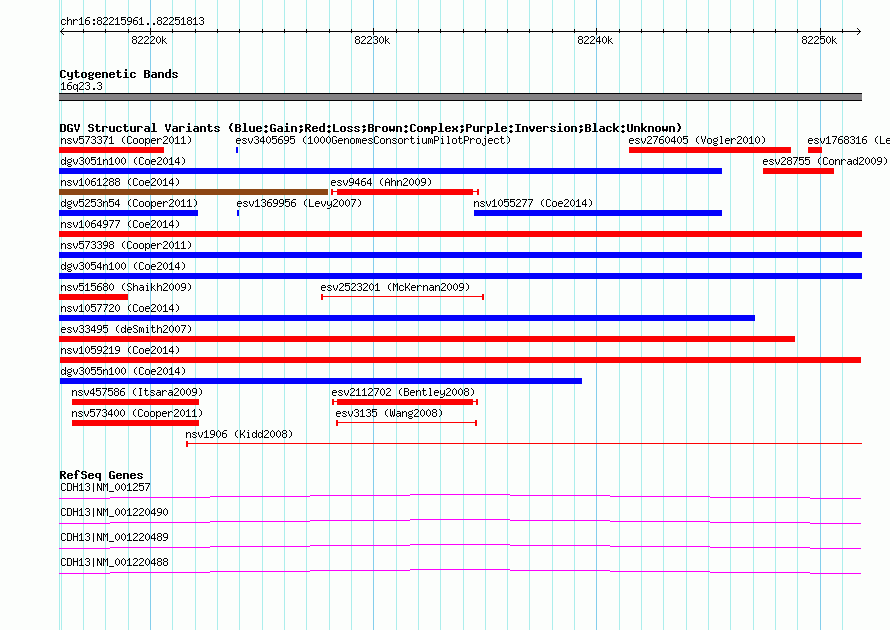Click the 82250k ruler position label

click(819, 40)
